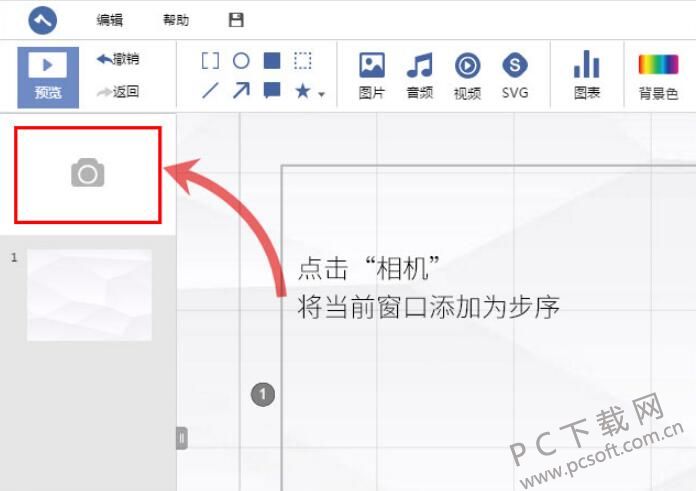Open the 编辑 menu

click(110, 21)
